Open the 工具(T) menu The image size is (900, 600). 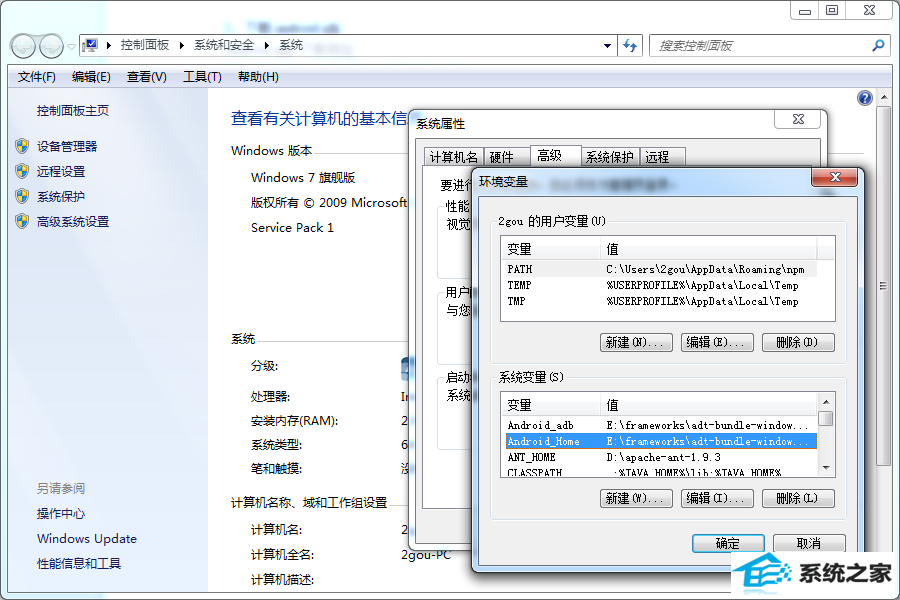[202, 77]
